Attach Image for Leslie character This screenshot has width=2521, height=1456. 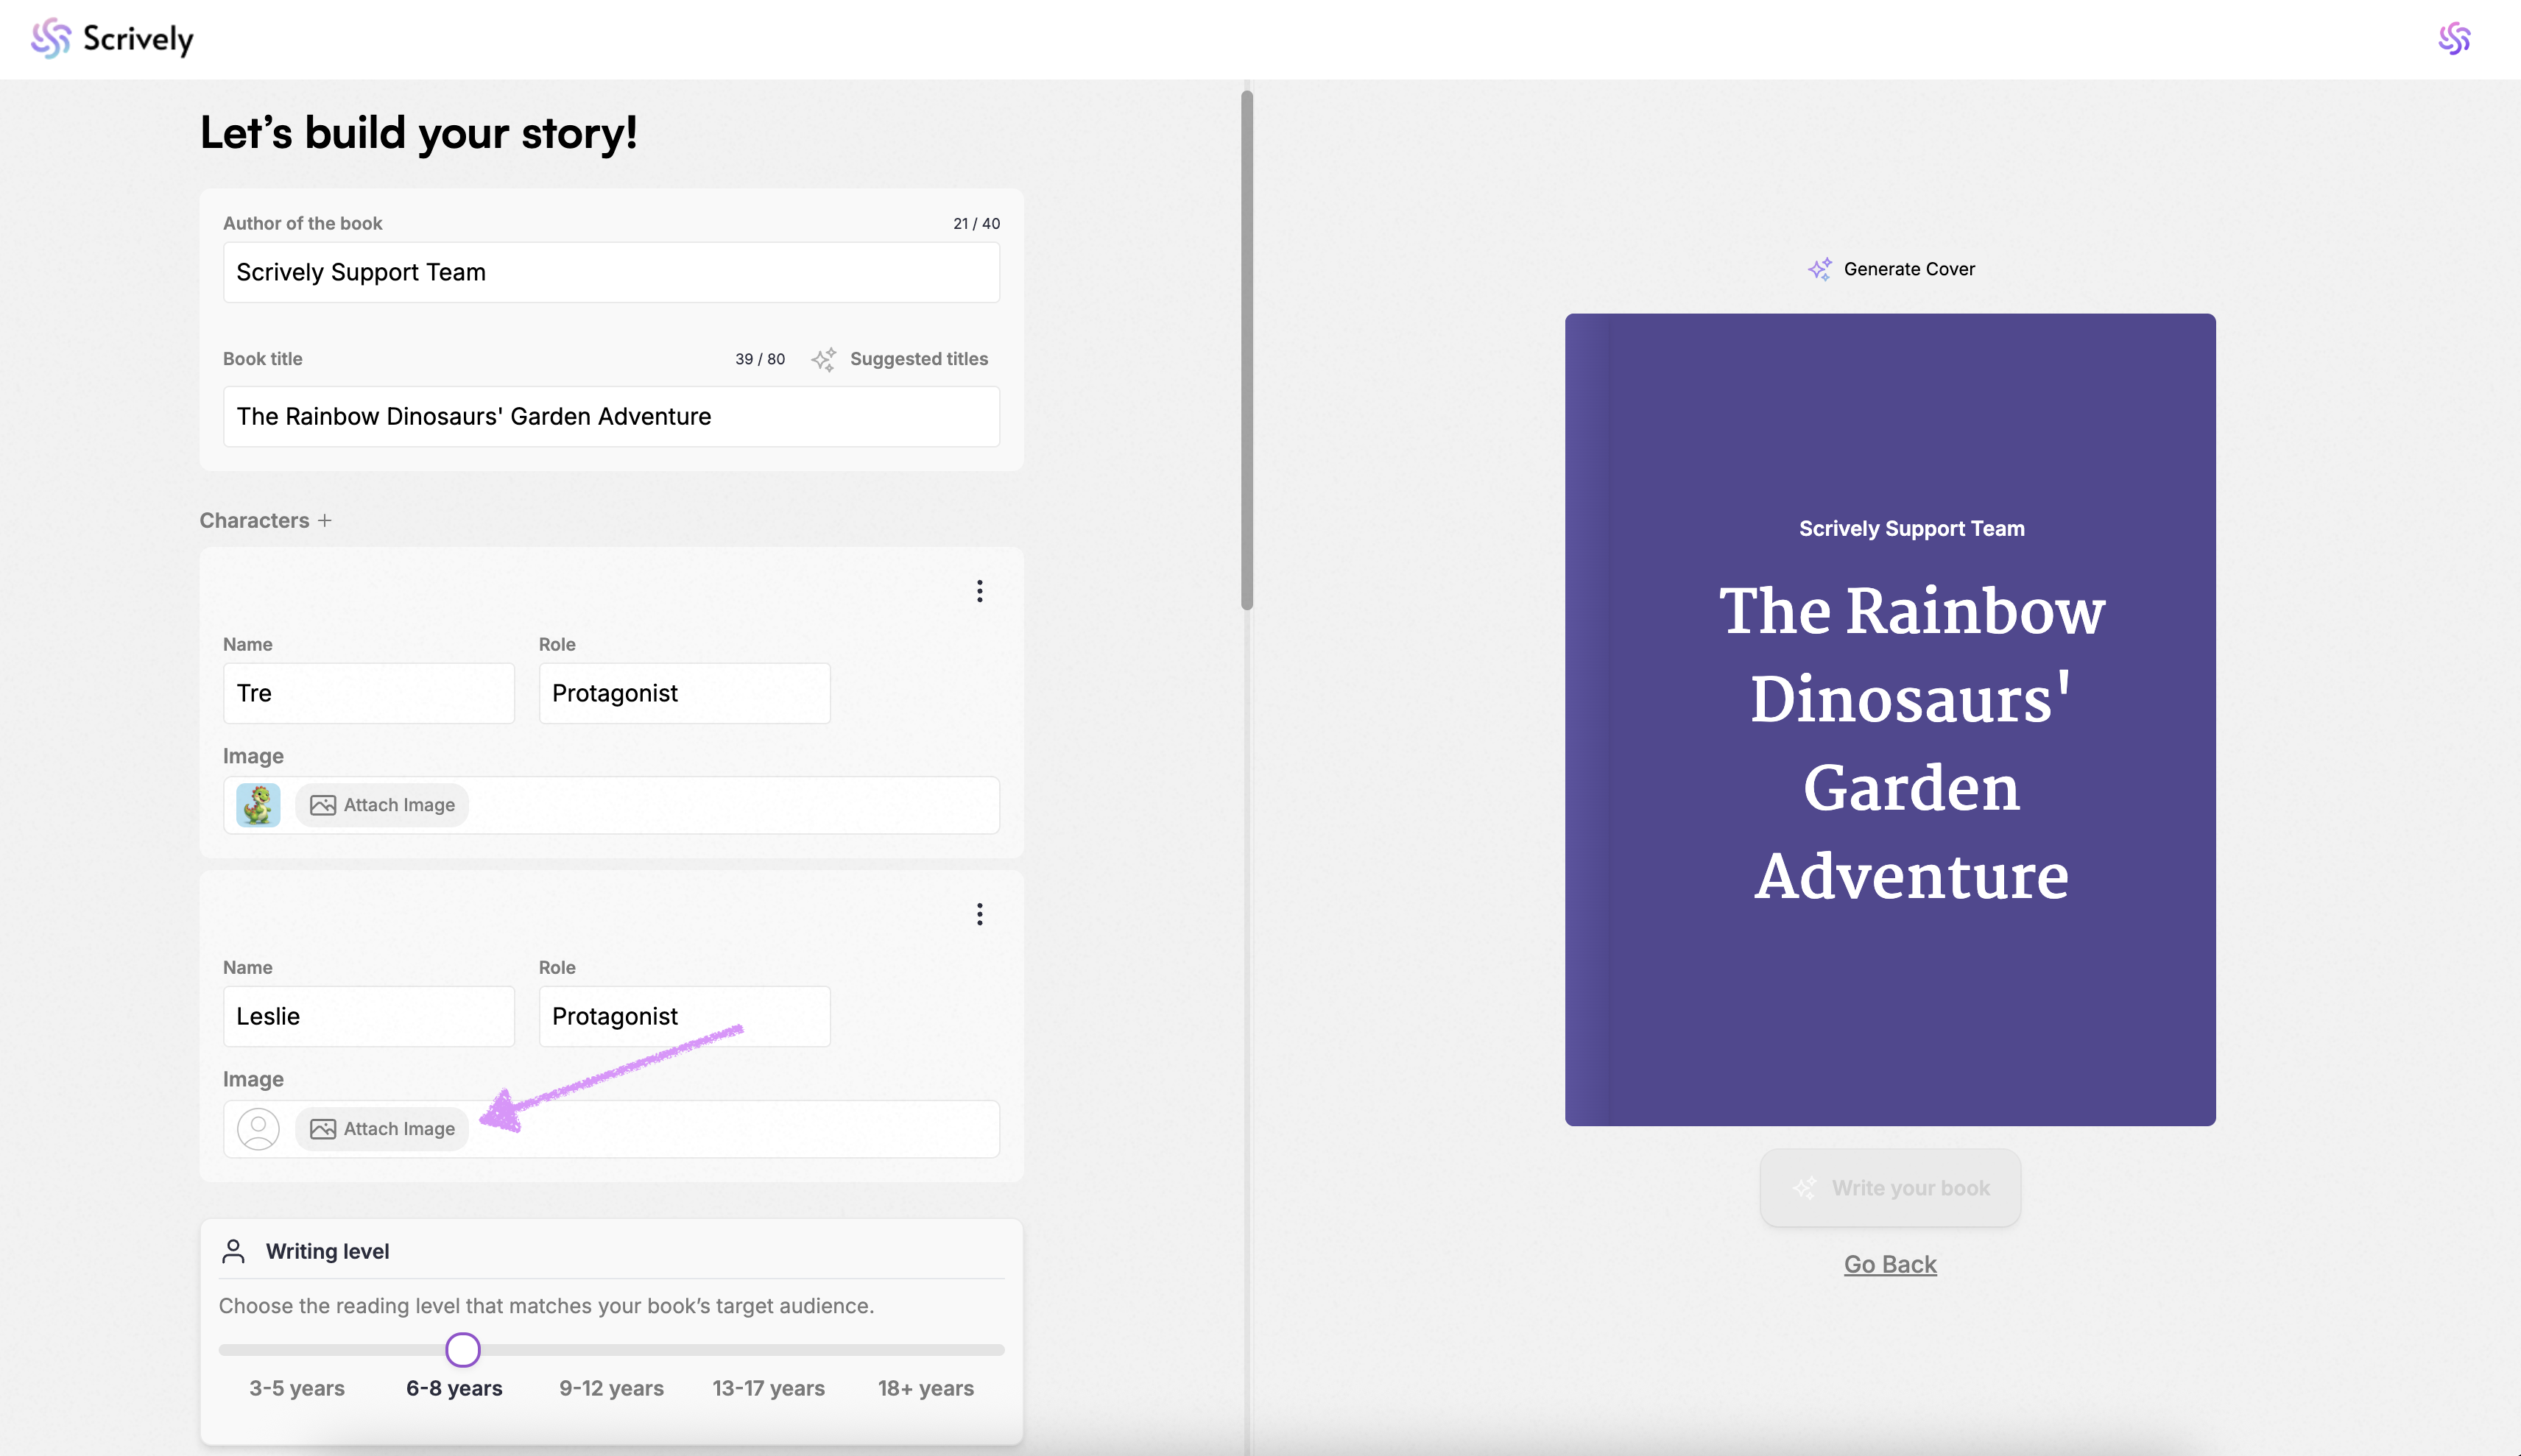pyautogui.click(x=382, y=1129)
